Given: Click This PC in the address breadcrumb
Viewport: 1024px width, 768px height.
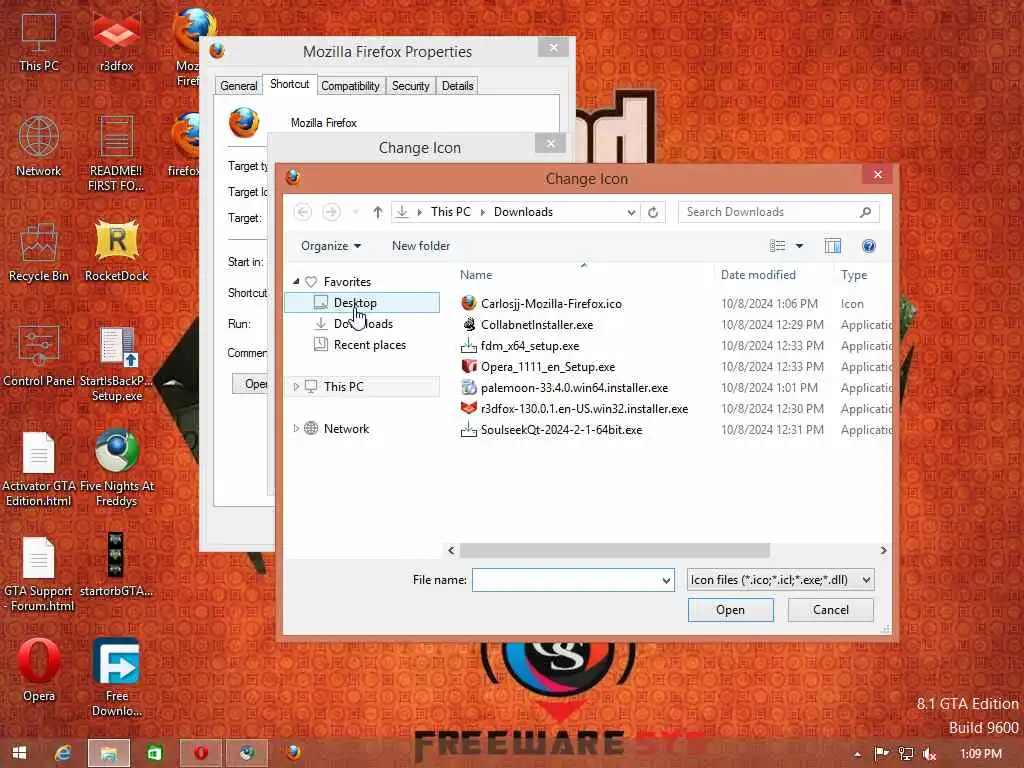Looking at the screenshot, I should point(451,212).
